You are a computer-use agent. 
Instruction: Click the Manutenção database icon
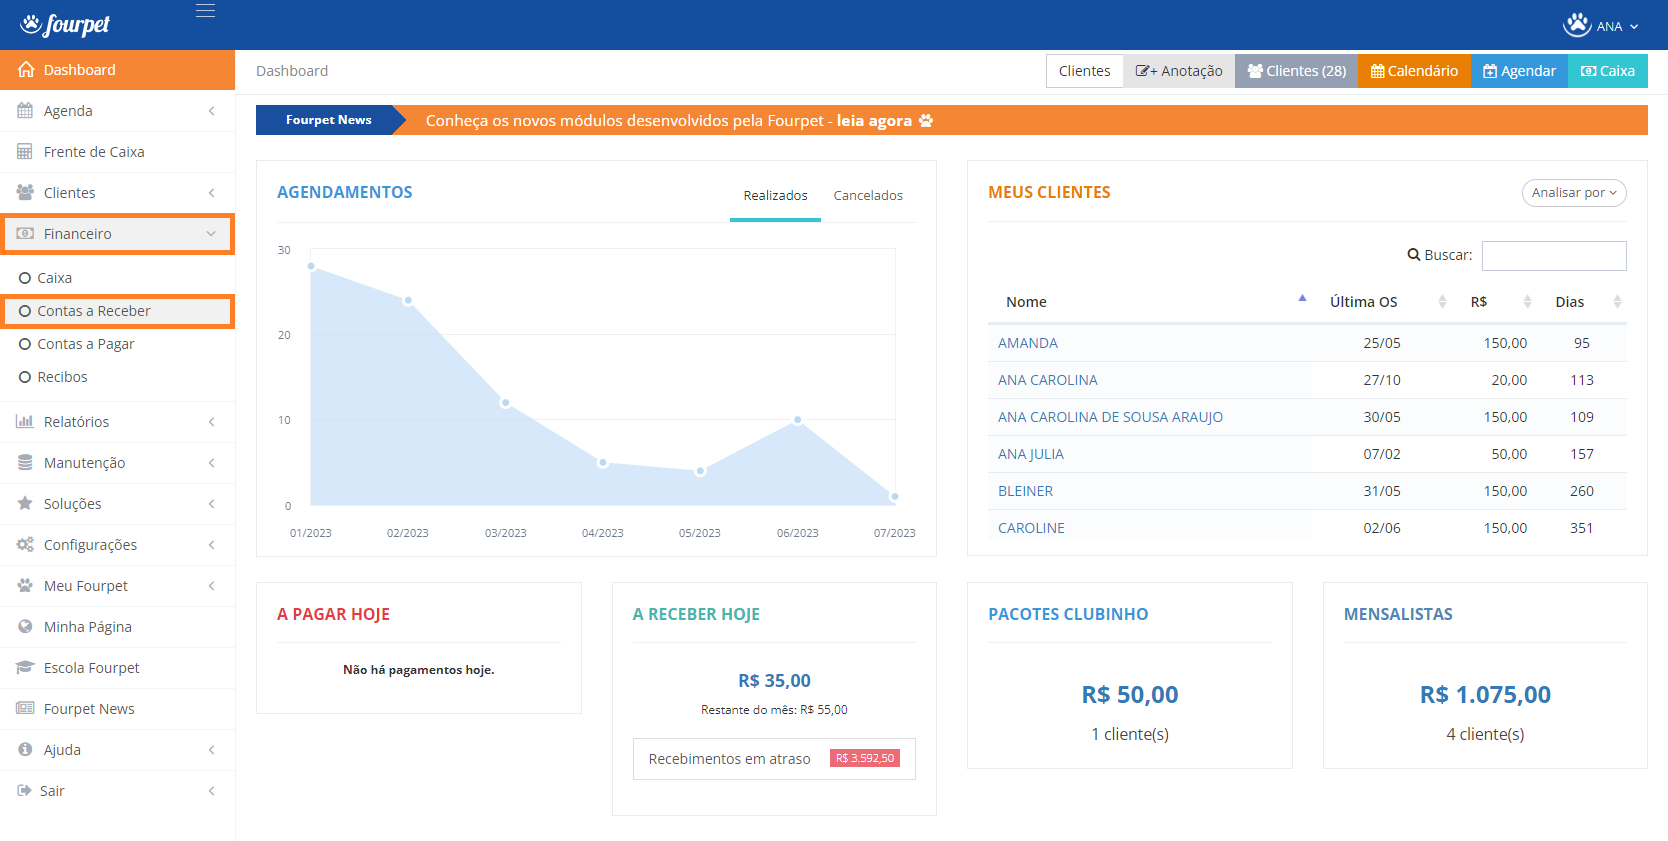pyautogui.click(x=25, y=463)
